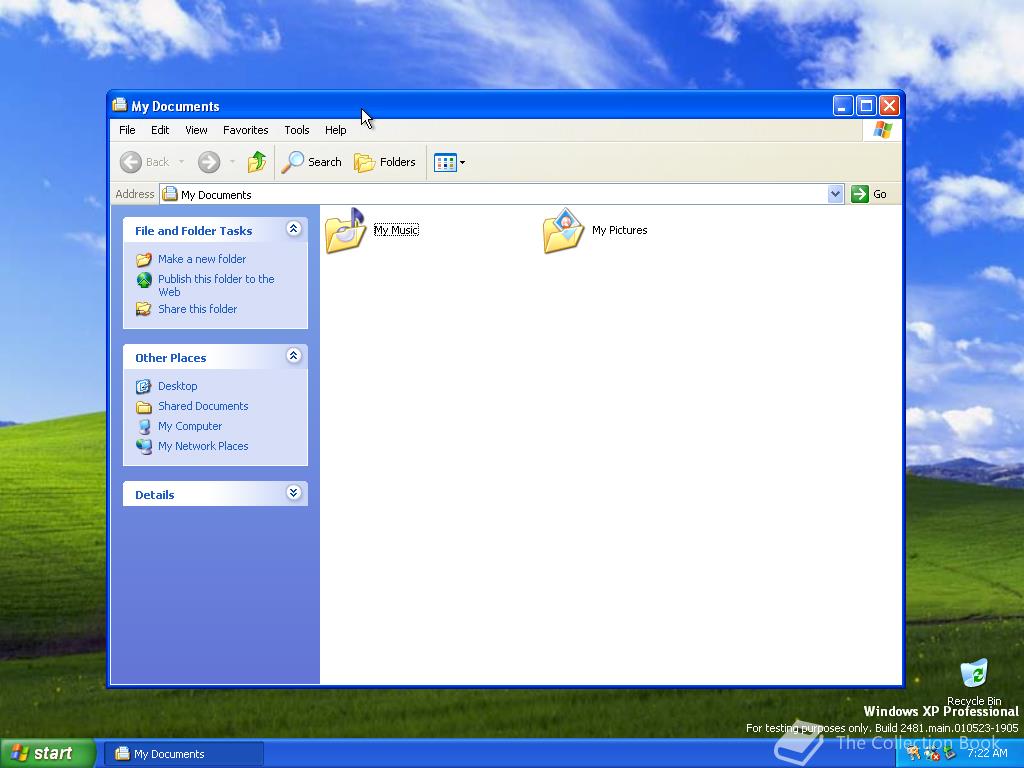
Task: Go to Desktop from Other Places
Action: click(178, 386)
